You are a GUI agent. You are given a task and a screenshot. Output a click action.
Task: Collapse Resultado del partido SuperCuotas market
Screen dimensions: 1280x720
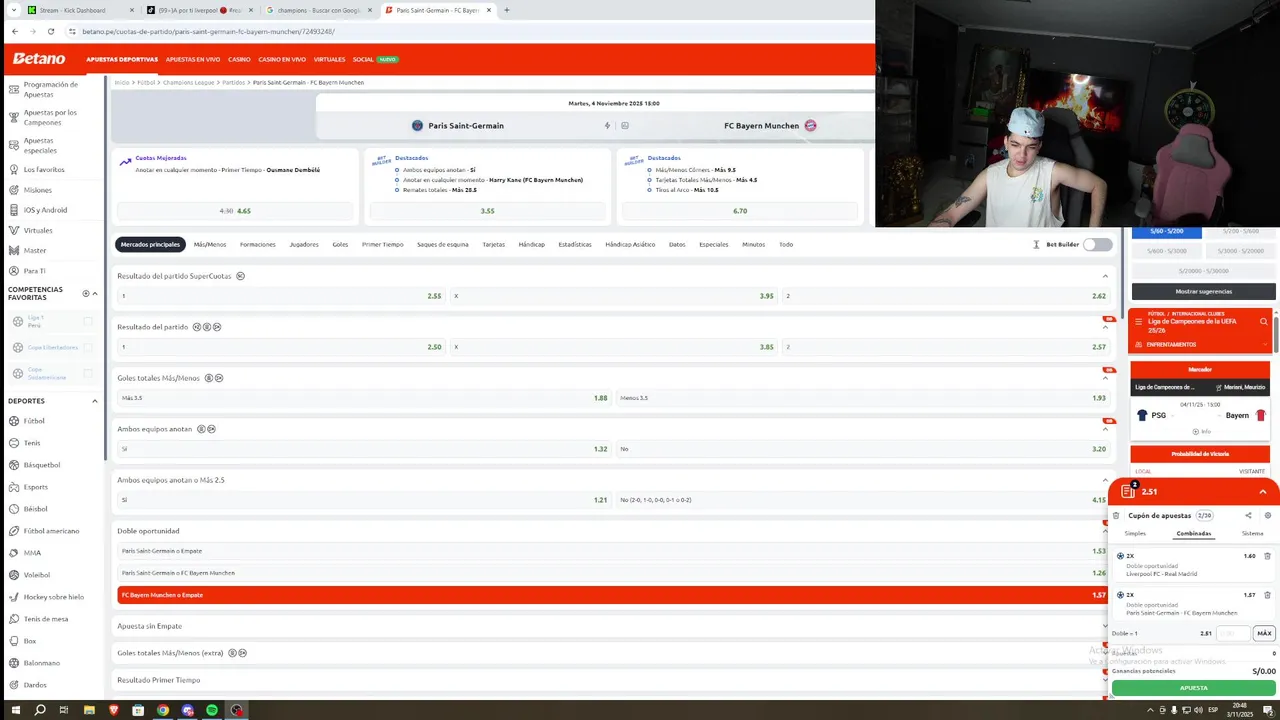[1105, 276]
